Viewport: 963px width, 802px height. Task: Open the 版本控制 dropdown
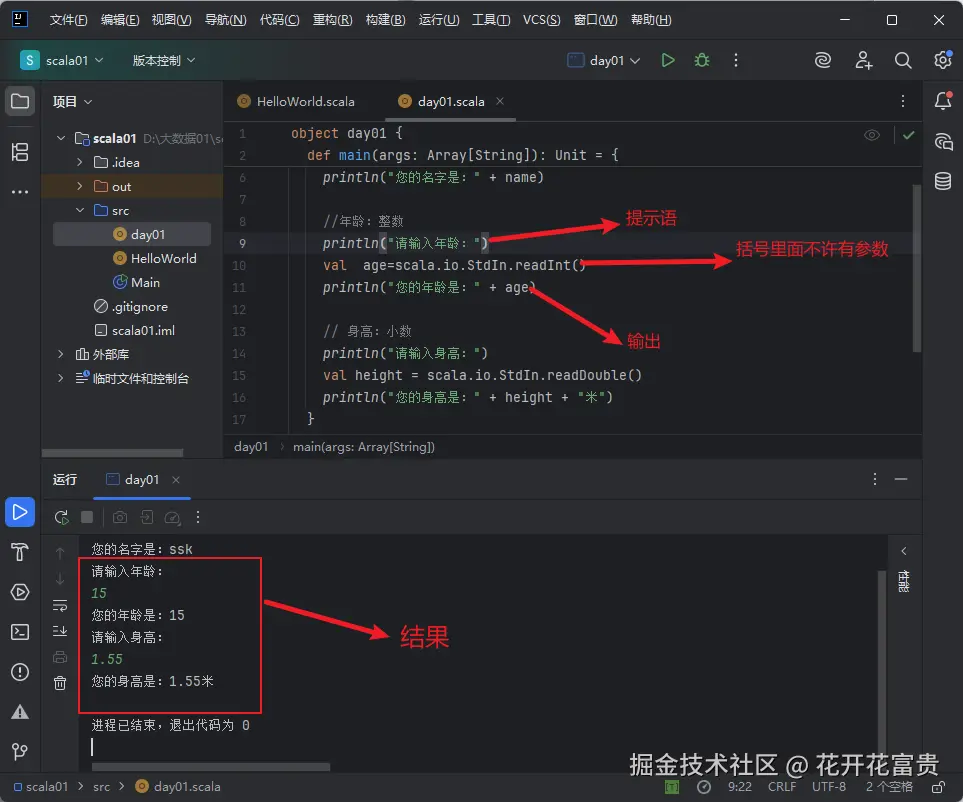[x=163, y=60]
